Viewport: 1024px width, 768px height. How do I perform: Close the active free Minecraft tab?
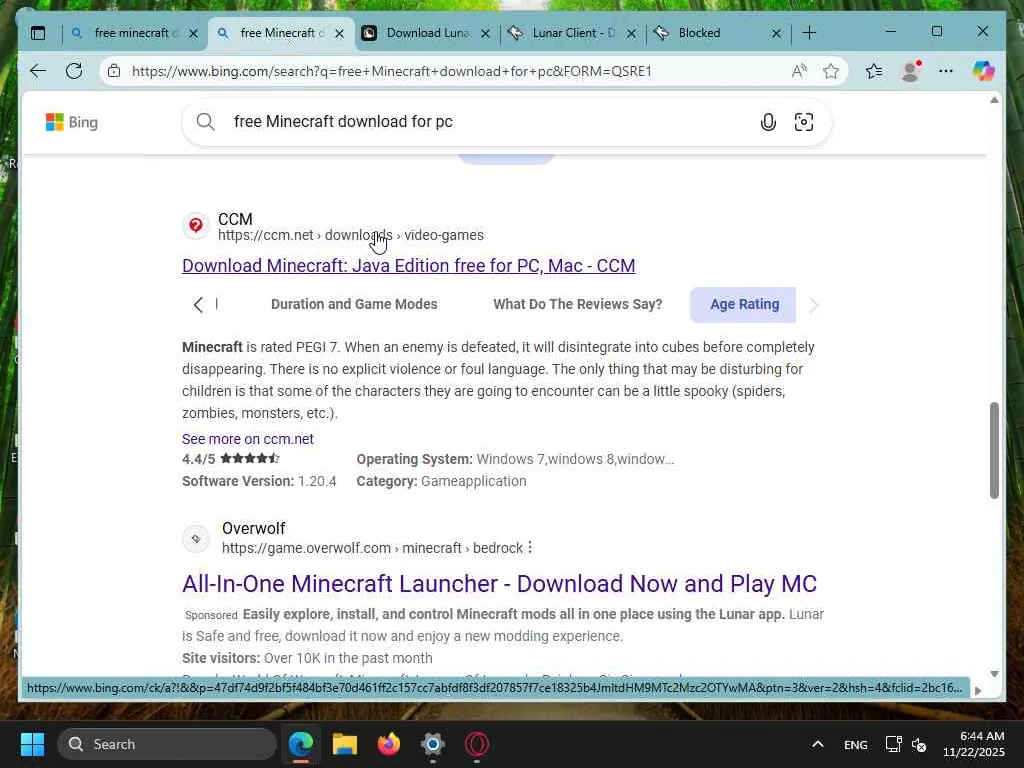click(339, 33)
